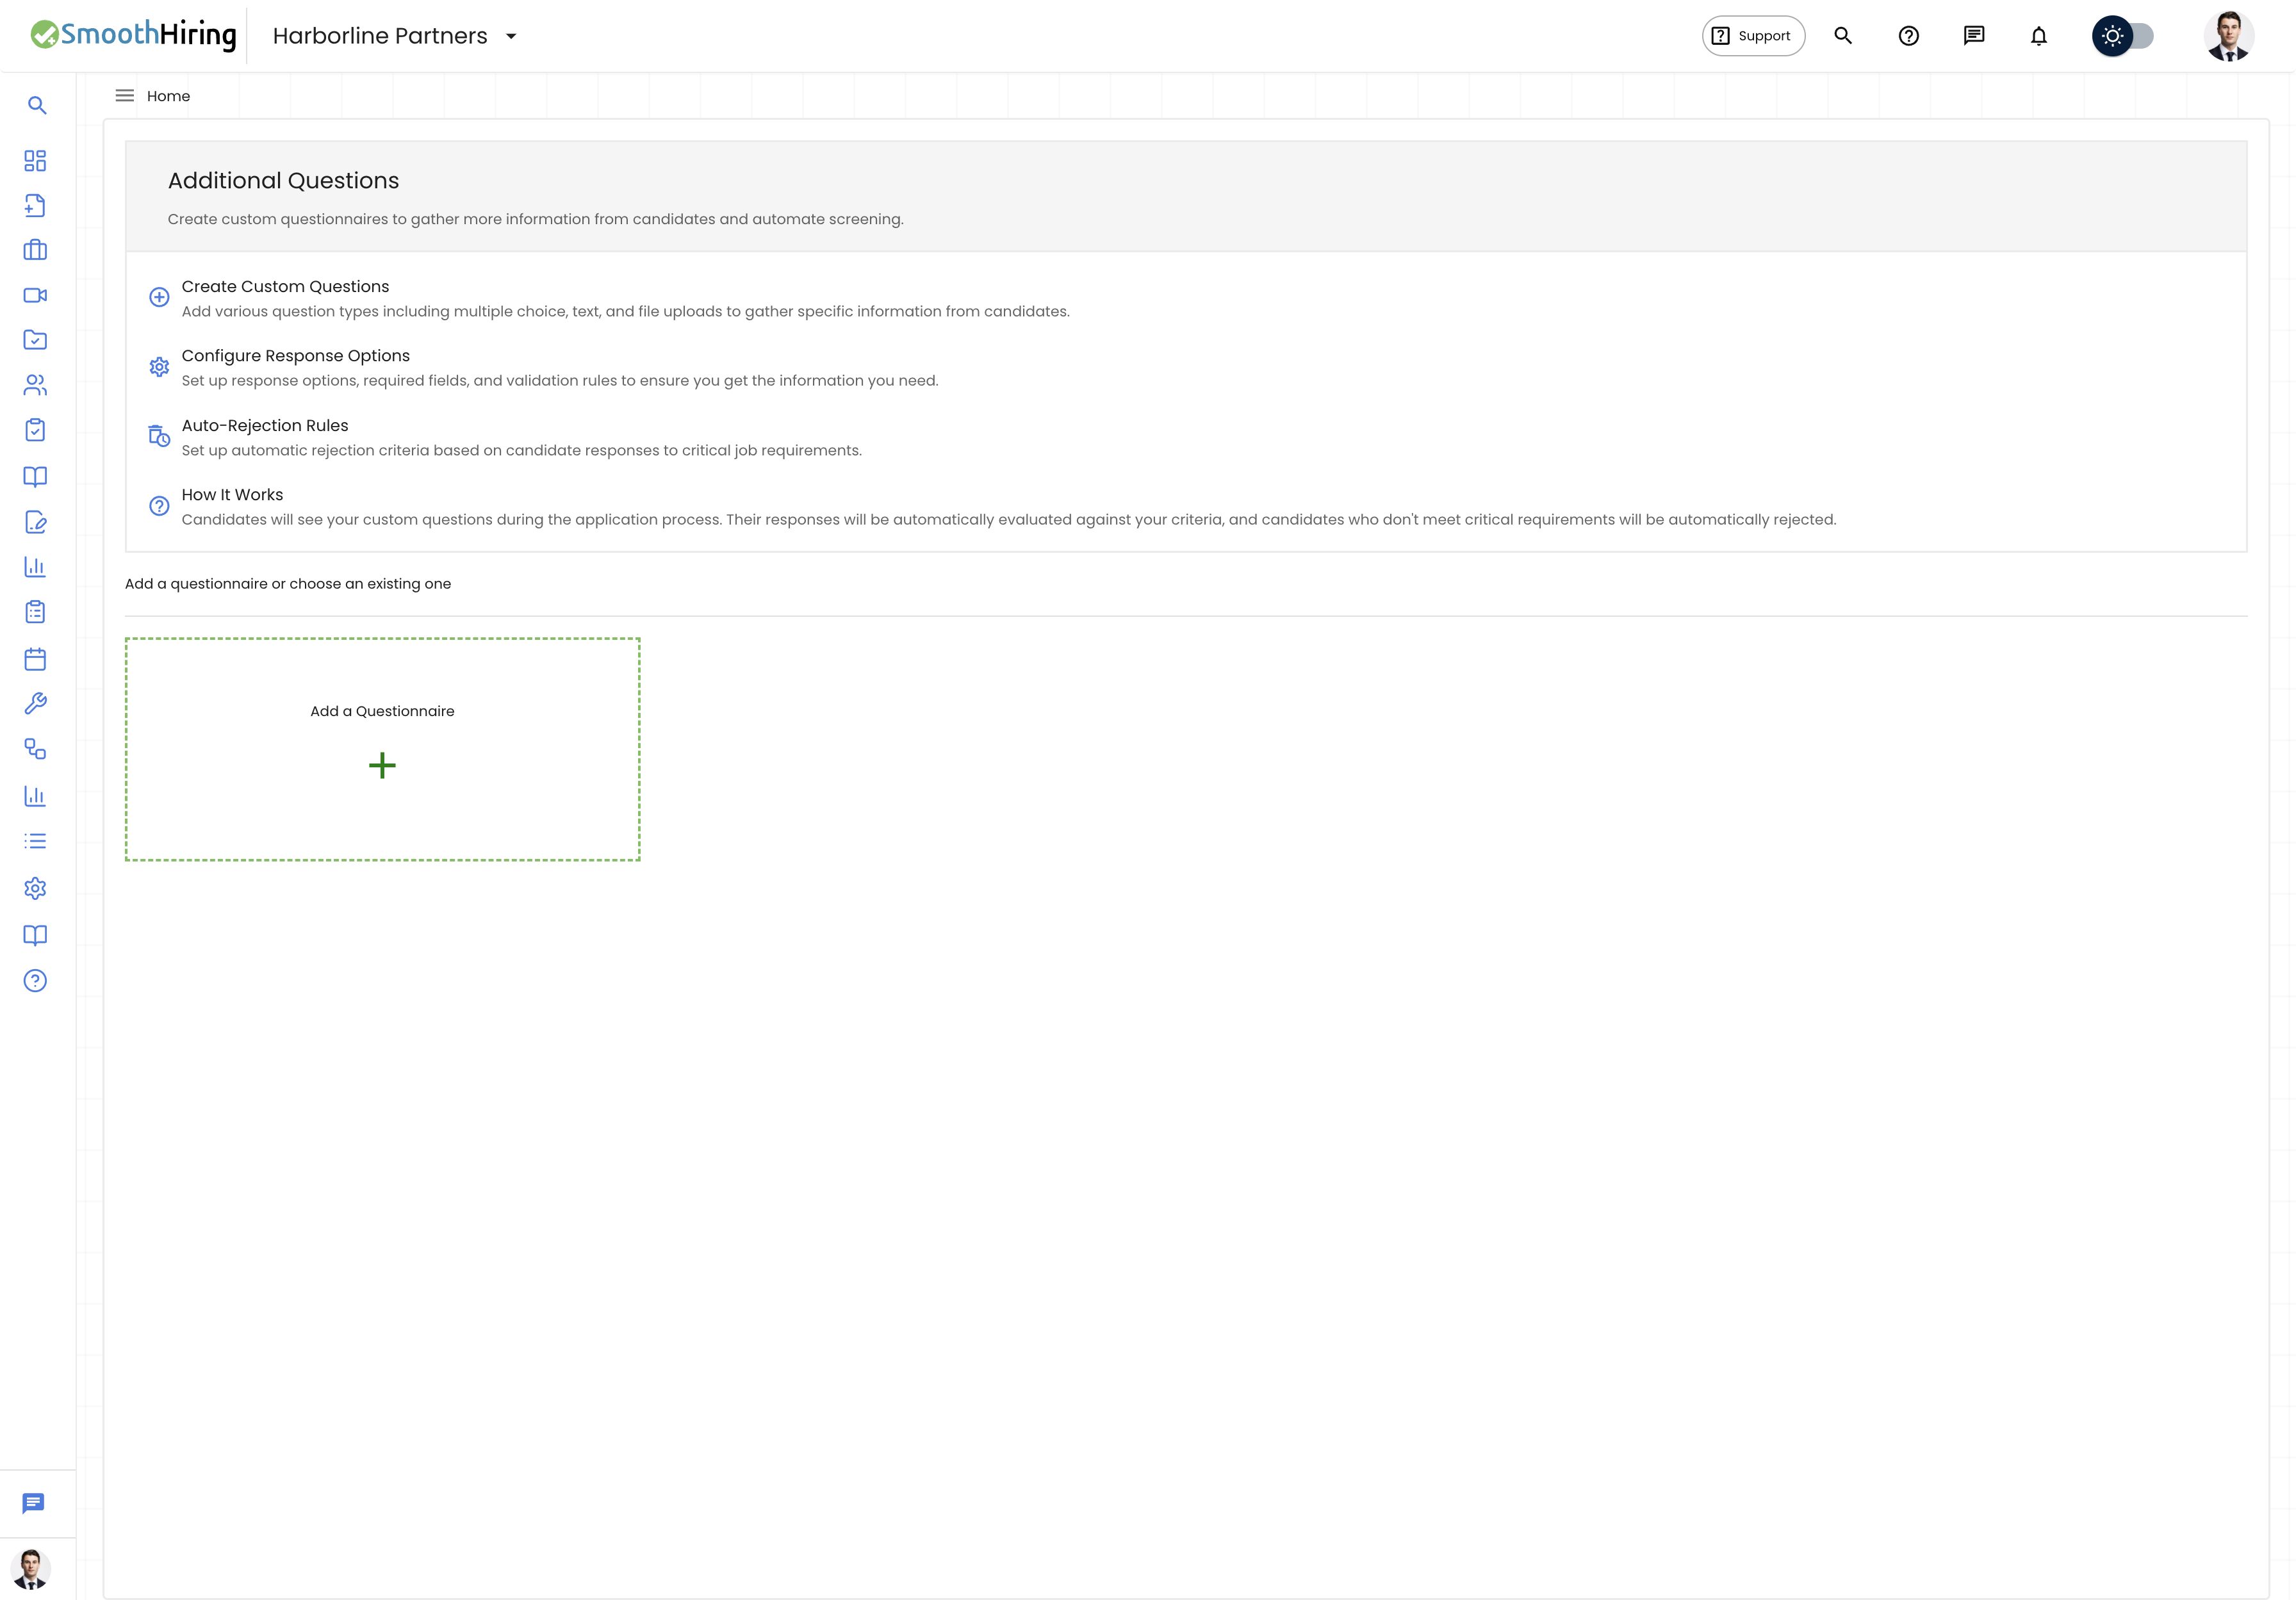Click the Auto-Rejection Rules heading
Image resolution: width=2296 pixels, height=1600 pixels.
pyautogui.click(x=265, y=425)
